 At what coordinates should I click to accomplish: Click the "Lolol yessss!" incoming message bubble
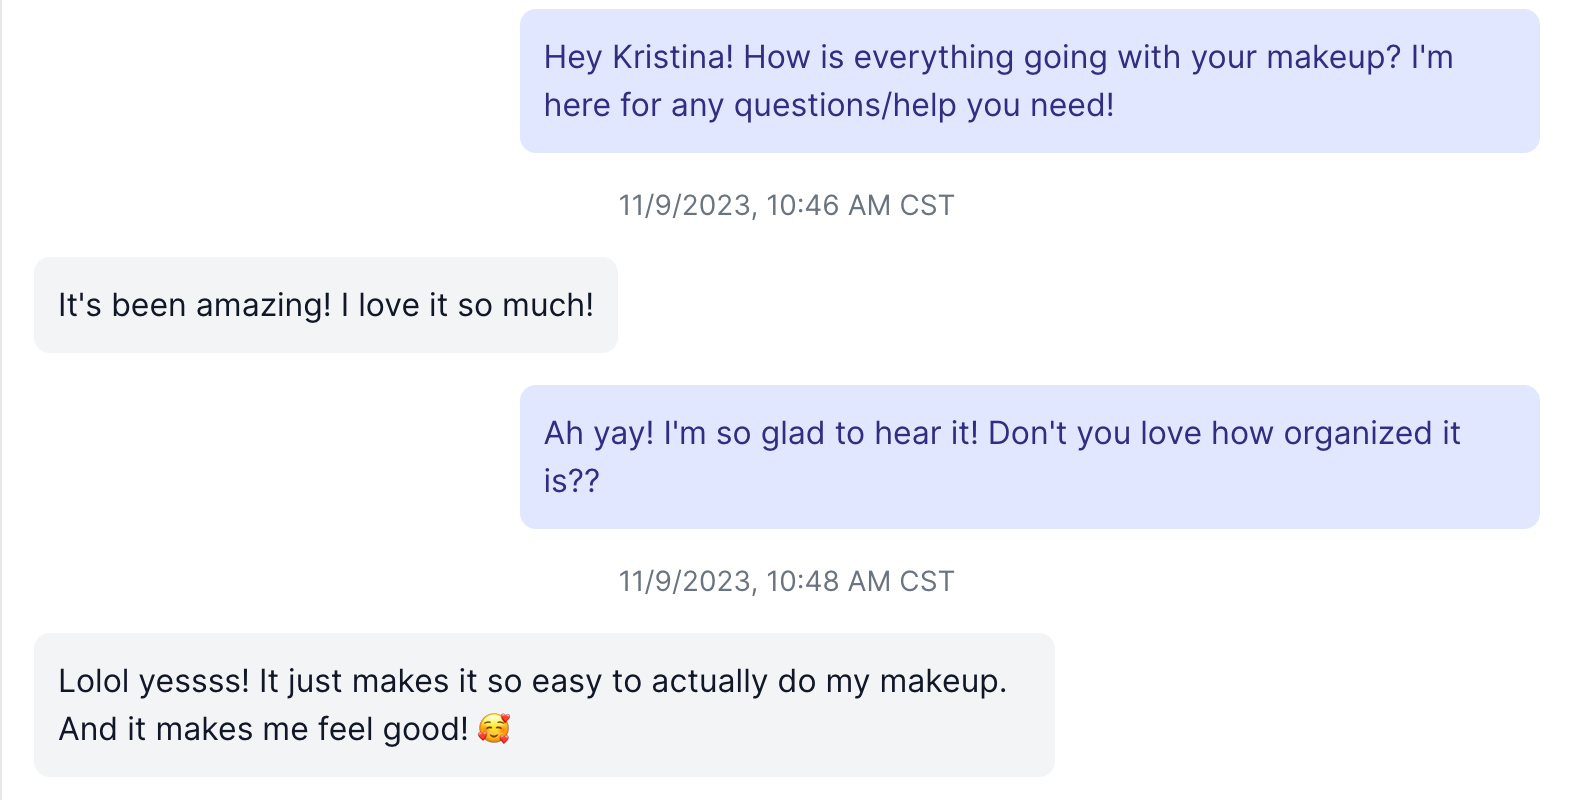544,705
